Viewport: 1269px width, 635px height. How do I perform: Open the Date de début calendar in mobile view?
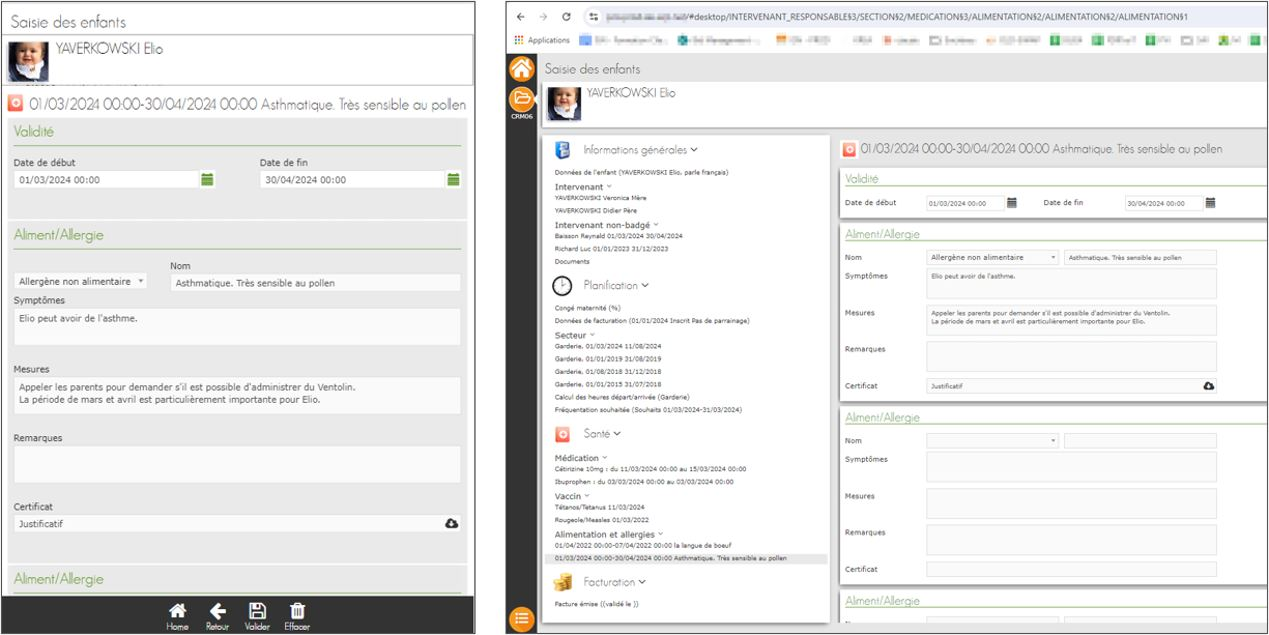click(208, 180)
